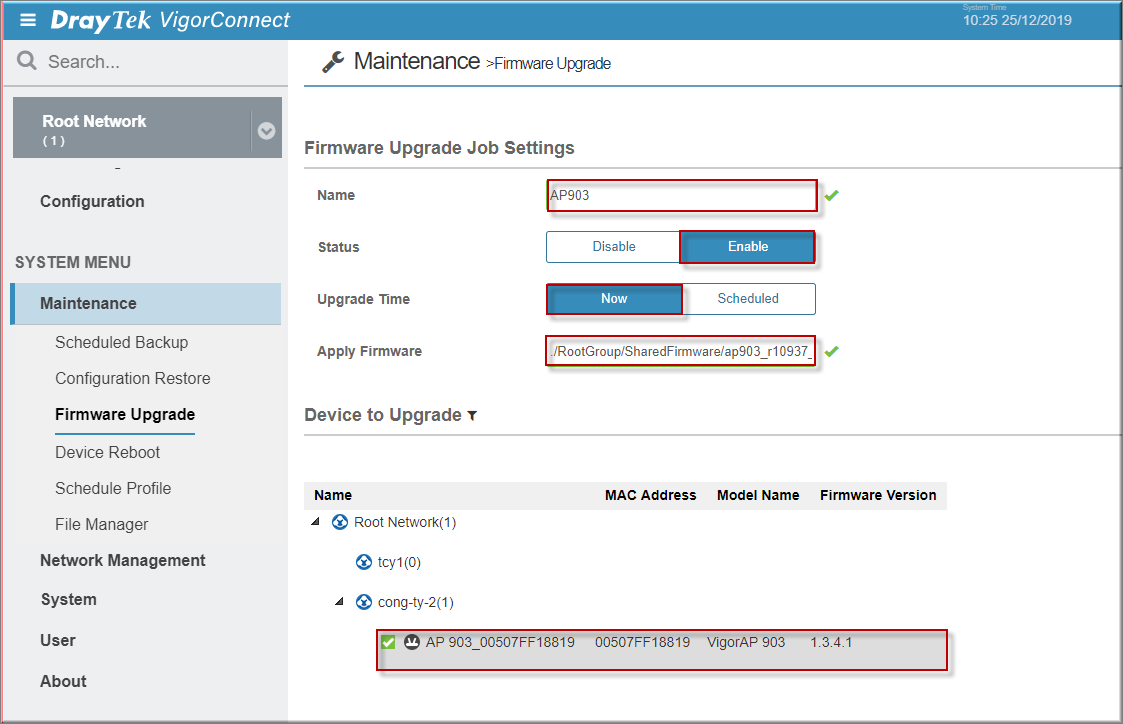Image resolution: width=1123 pixels, height=724 pixels.
Task: Select Firmware Upgrade submenu item
Action: coord(125,415)
